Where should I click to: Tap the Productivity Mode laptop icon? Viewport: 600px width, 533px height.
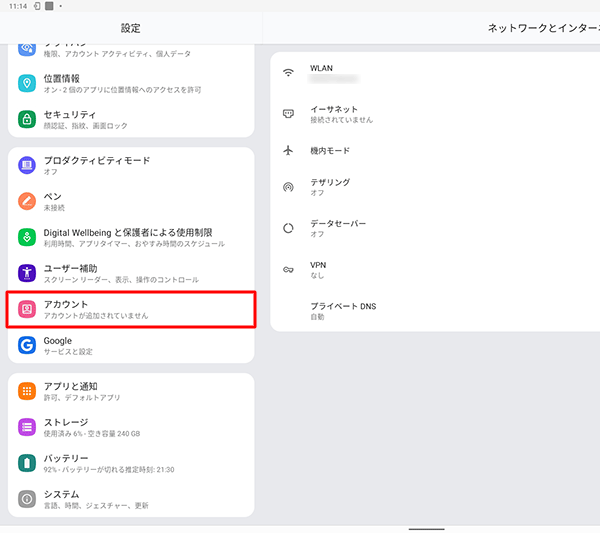tap(27, 165)
